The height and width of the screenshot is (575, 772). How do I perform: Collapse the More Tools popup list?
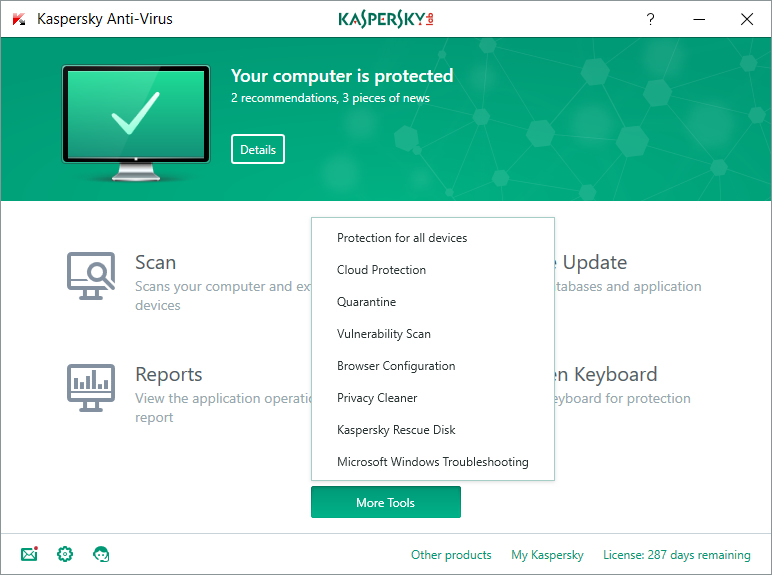point(385,502)
